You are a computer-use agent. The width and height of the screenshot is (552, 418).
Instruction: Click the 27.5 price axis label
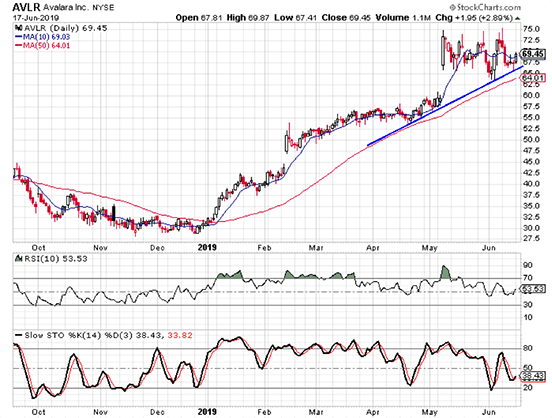532,239
